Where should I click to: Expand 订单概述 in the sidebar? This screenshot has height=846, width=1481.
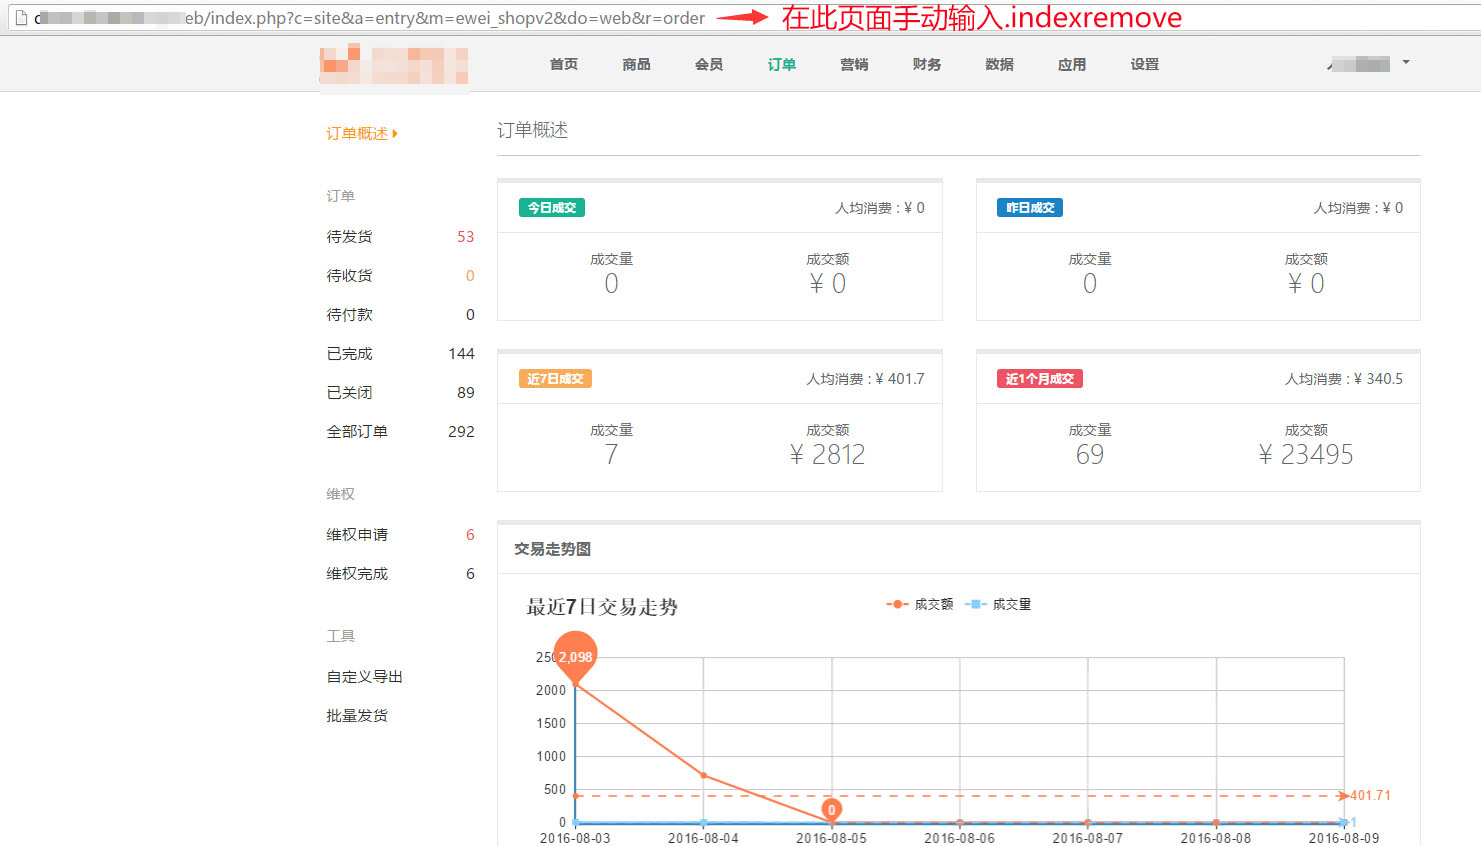361,134
